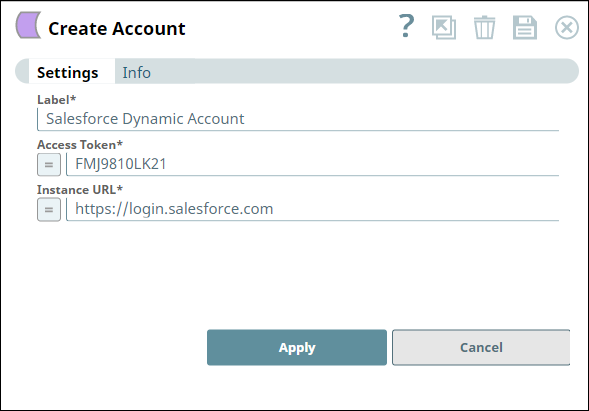Focus the Access Token input field
The width and height of the screenshot is (589, 411).
(x=313, y=164)
